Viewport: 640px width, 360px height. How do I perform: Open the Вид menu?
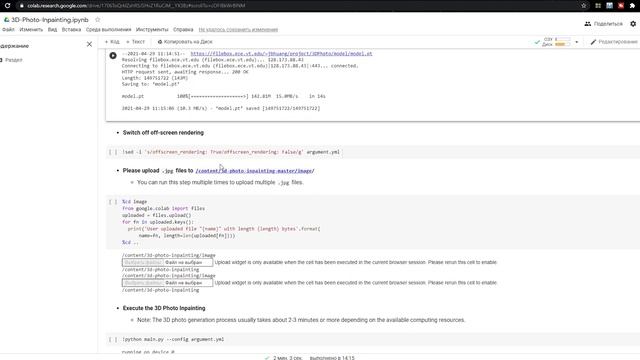(52, 29)
